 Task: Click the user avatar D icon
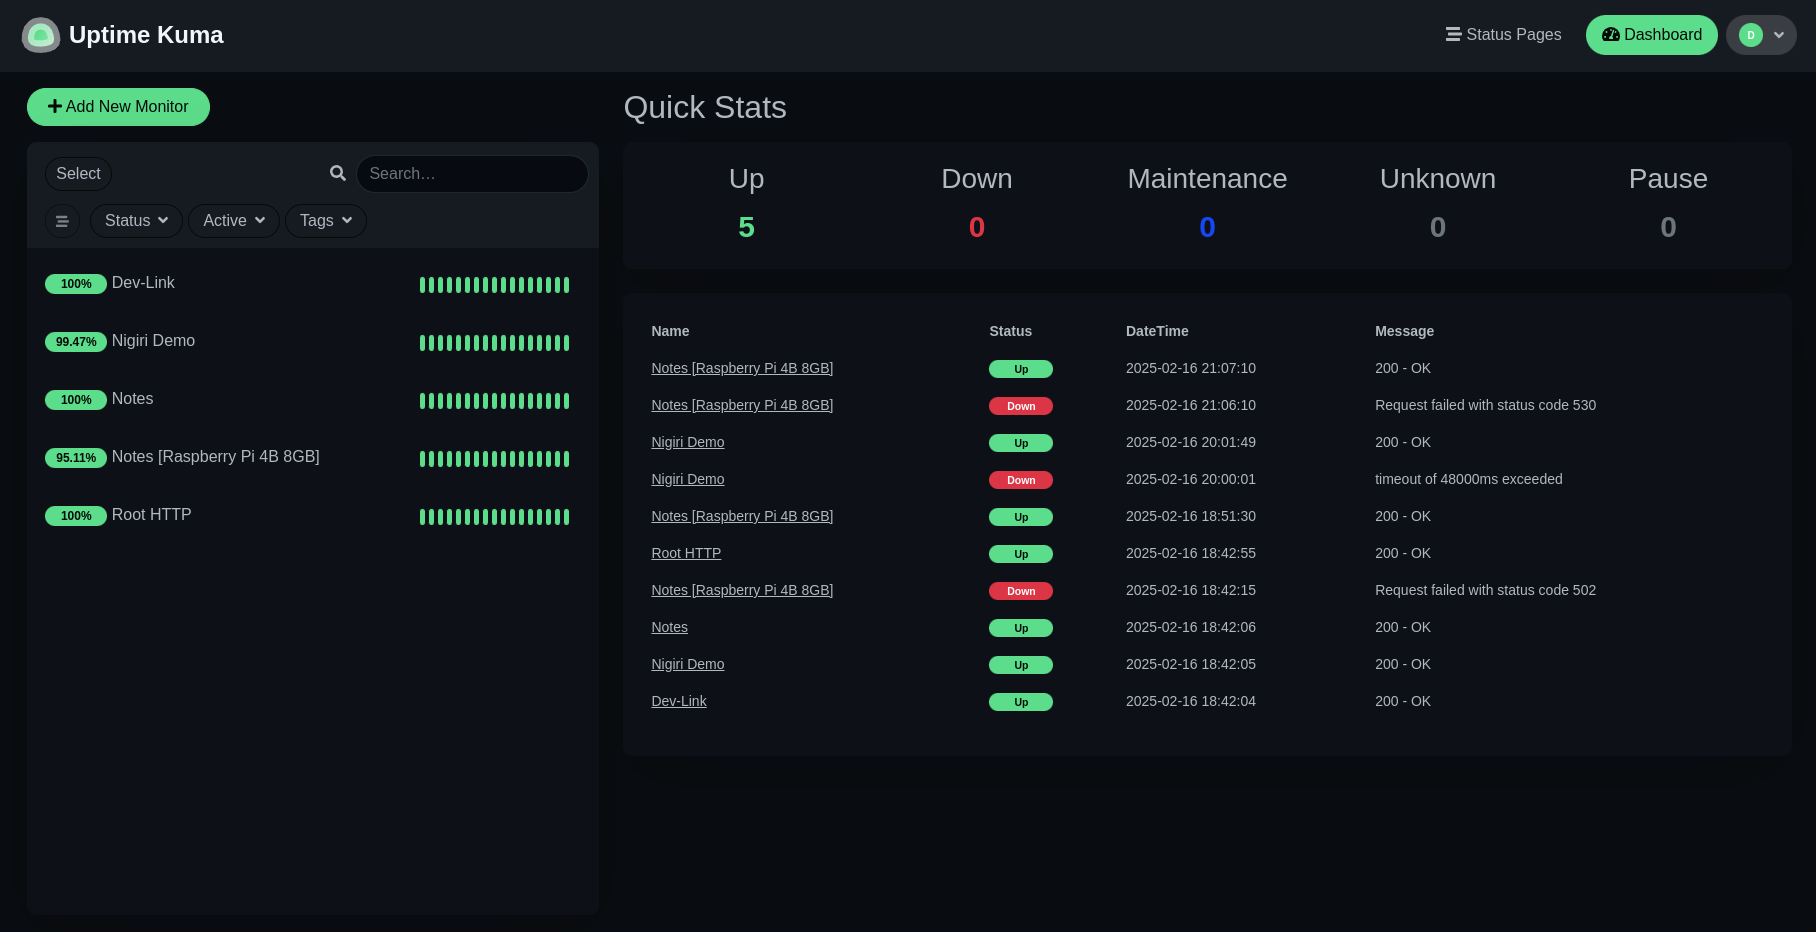click(x=1751, y=35)
